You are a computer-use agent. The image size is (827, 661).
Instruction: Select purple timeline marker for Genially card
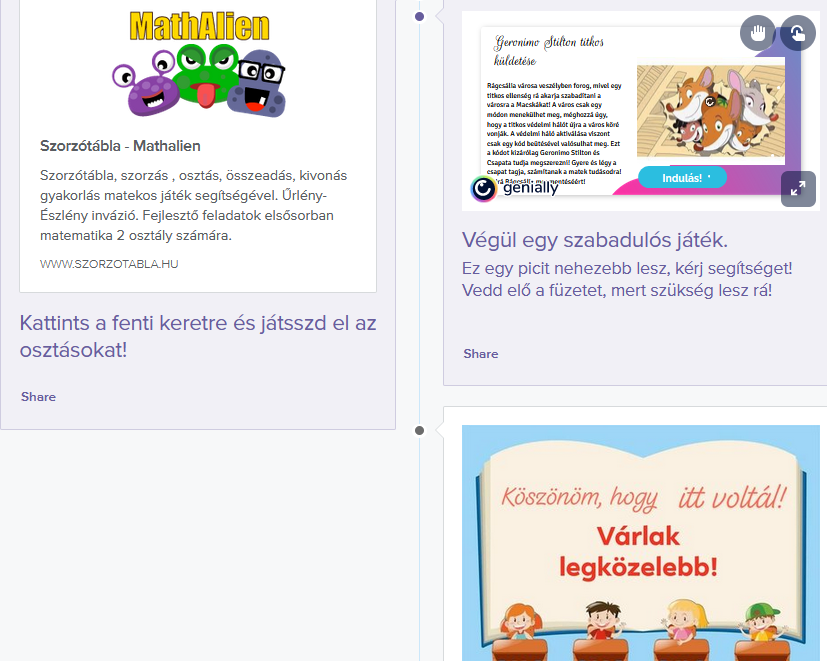419,17
